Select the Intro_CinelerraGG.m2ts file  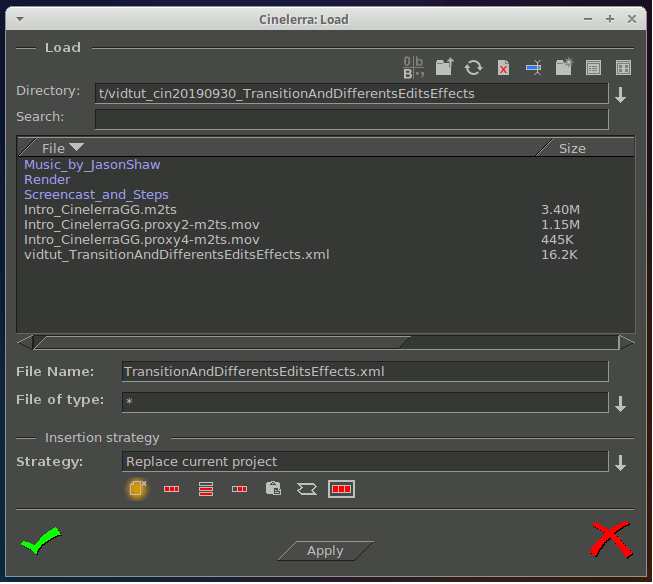coord(85,210)
